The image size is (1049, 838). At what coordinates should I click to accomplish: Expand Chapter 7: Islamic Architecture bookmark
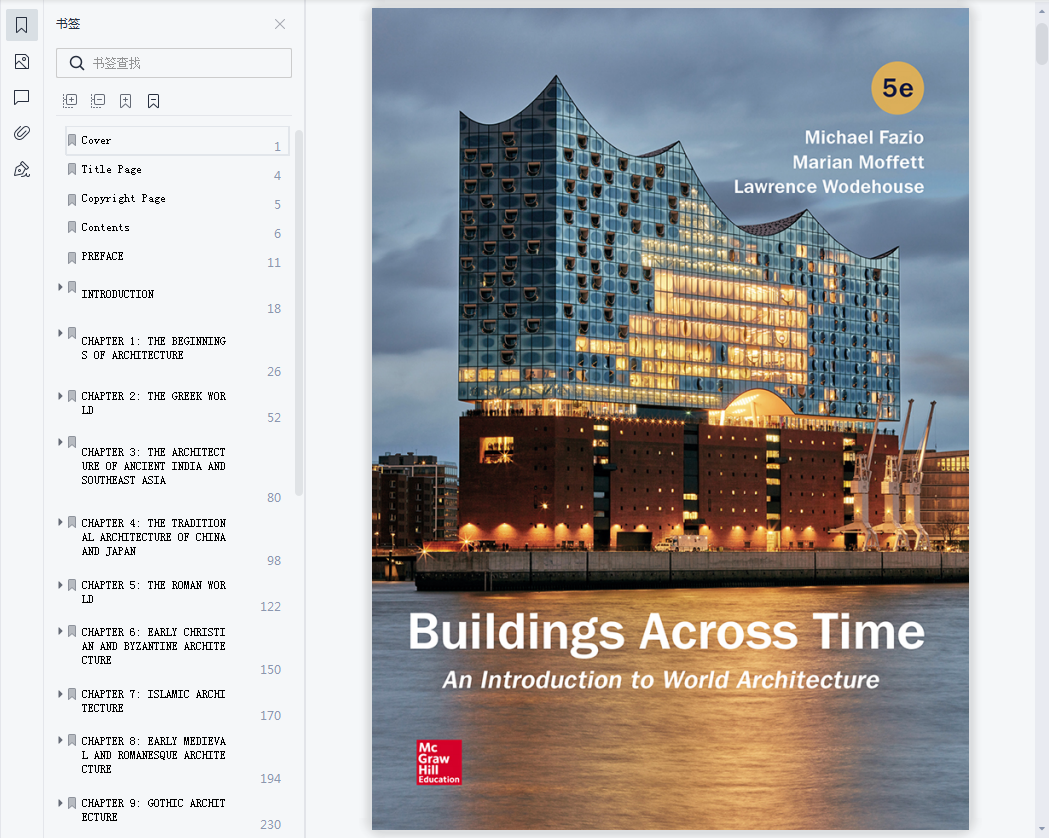click(x=60, y=694)
